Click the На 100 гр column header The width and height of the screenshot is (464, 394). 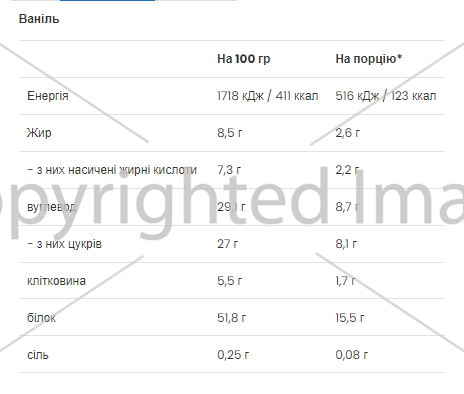pos(244,59)
